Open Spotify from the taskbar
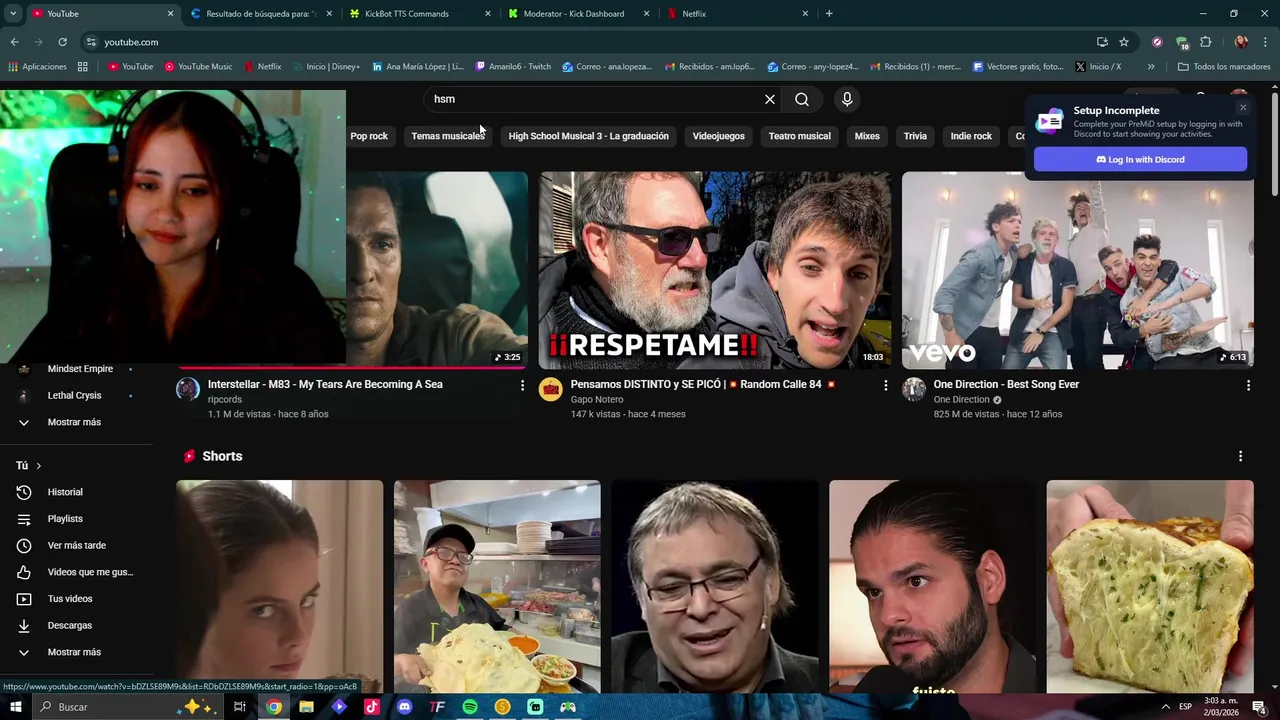 click(x=470, y=707)
